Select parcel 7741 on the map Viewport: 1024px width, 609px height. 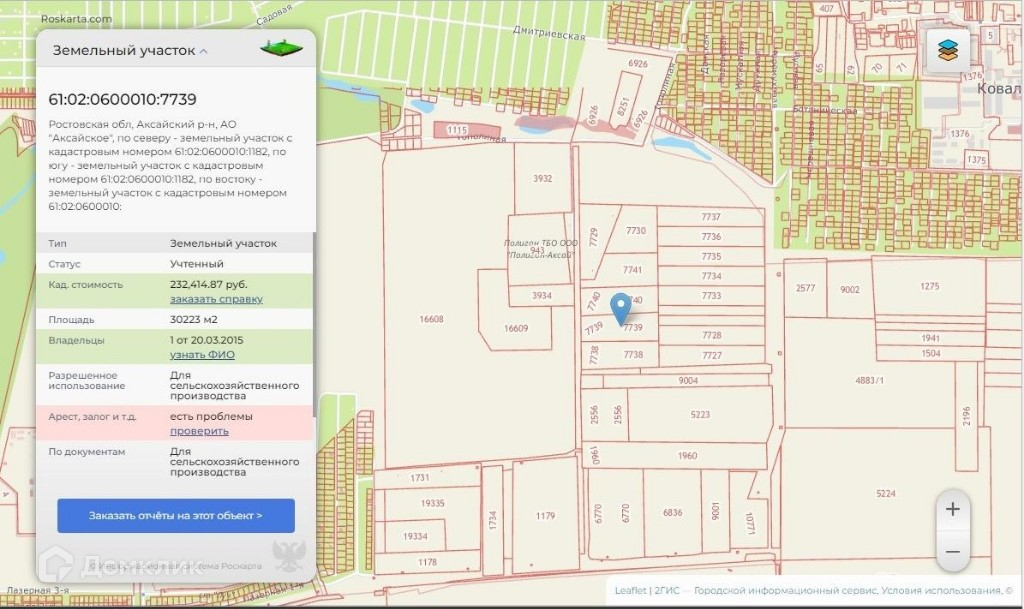(x=632, y=270)
